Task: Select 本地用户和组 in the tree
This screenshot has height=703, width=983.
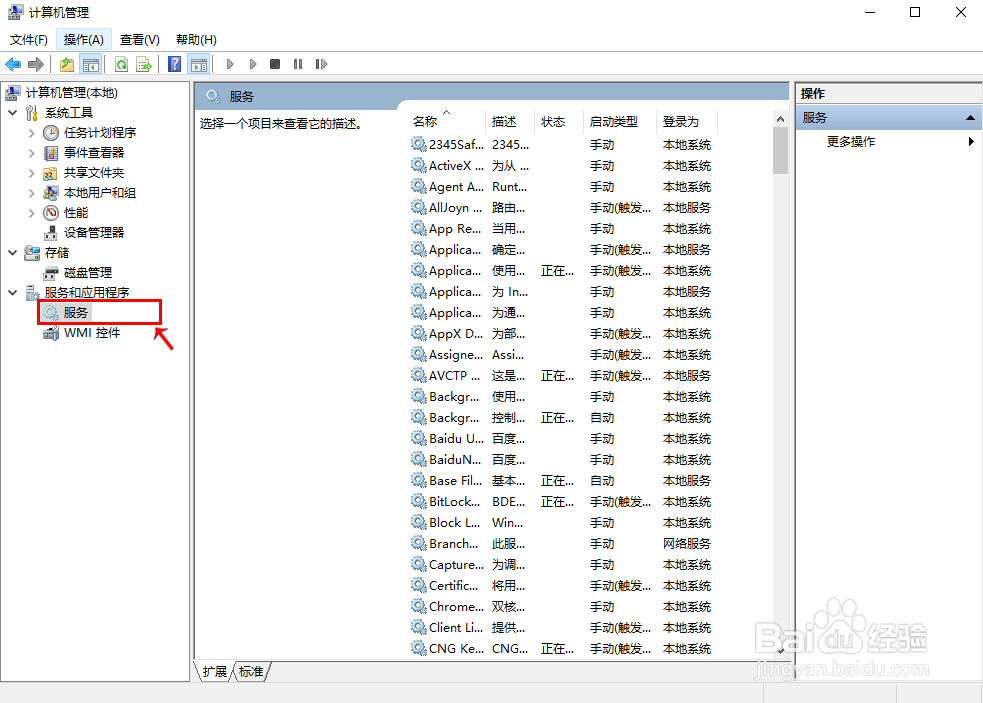Action: 100,193
